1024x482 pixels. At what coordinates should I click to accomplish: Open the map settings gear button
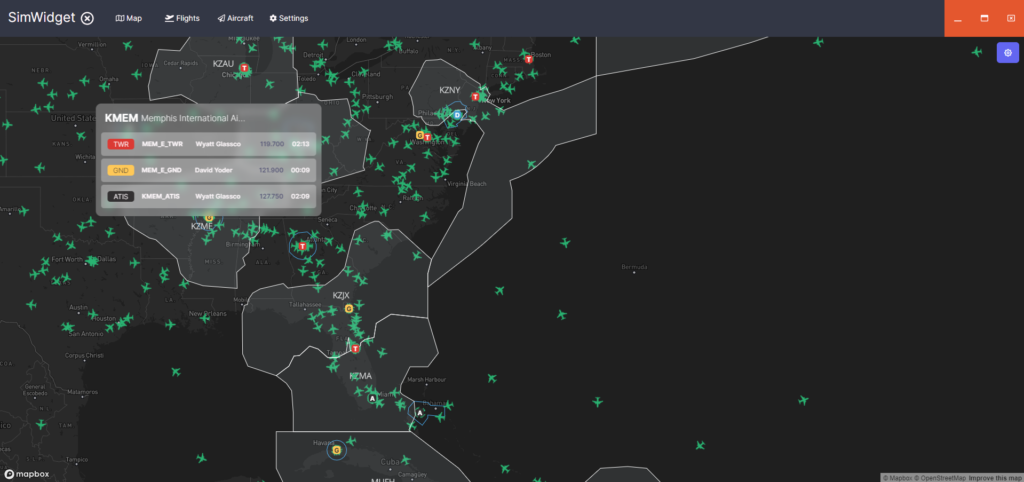point(1008,53)
